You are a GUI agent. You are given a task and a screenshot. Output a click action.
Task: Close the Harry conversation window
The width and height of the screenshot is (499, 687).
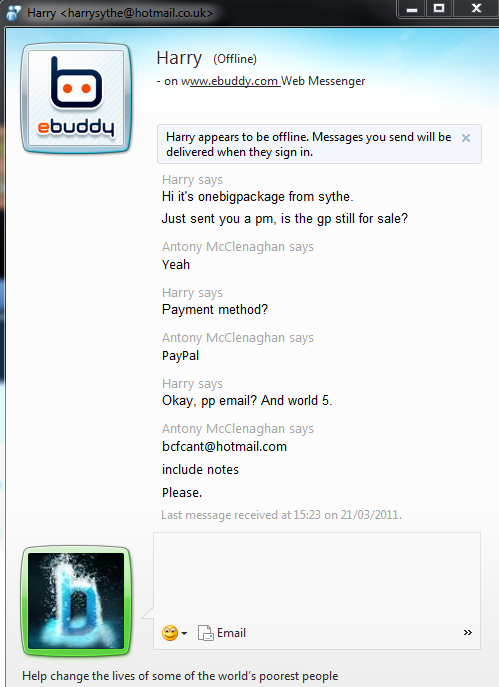coord(476,9)
